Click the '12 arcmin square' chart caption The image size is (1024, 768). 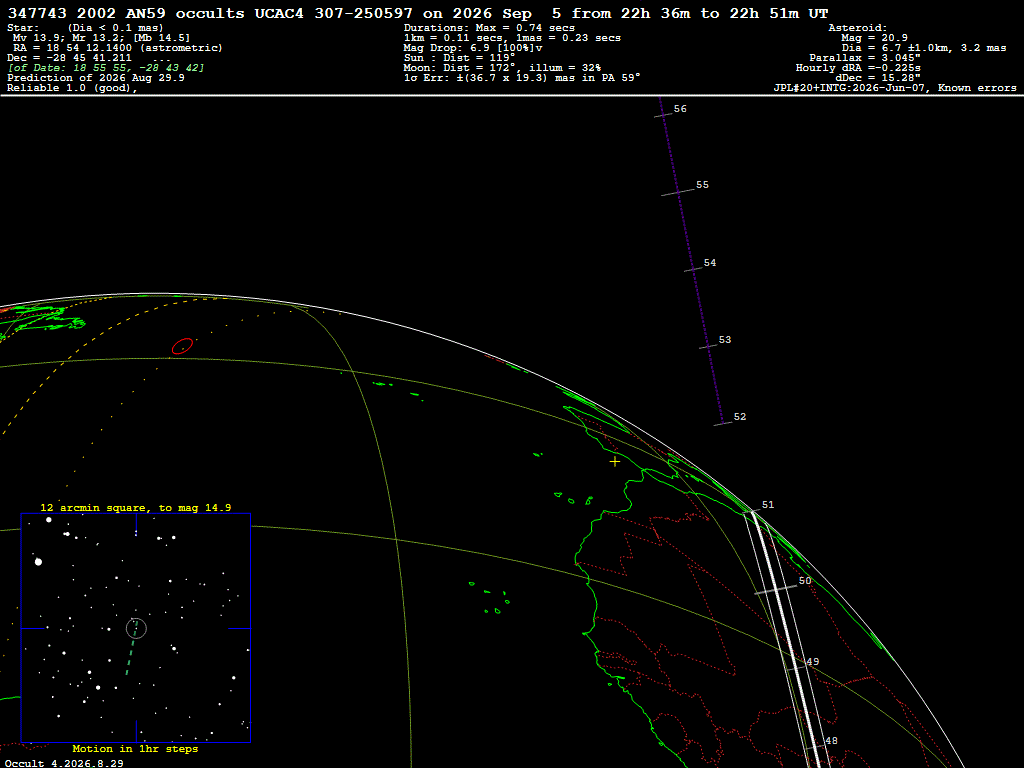136,507
